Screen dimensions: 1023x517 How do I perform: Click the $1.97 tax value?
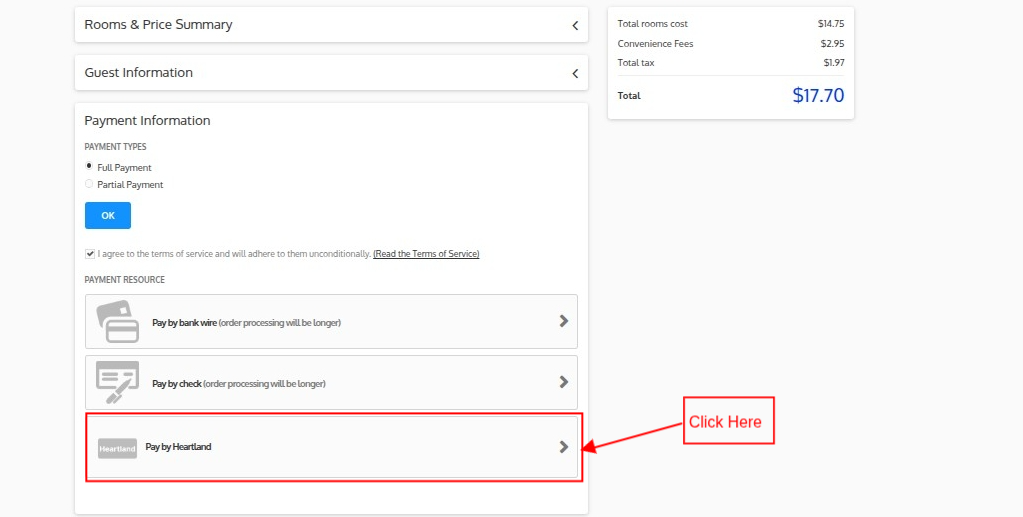pyautogui.click(x=834, y=63)
